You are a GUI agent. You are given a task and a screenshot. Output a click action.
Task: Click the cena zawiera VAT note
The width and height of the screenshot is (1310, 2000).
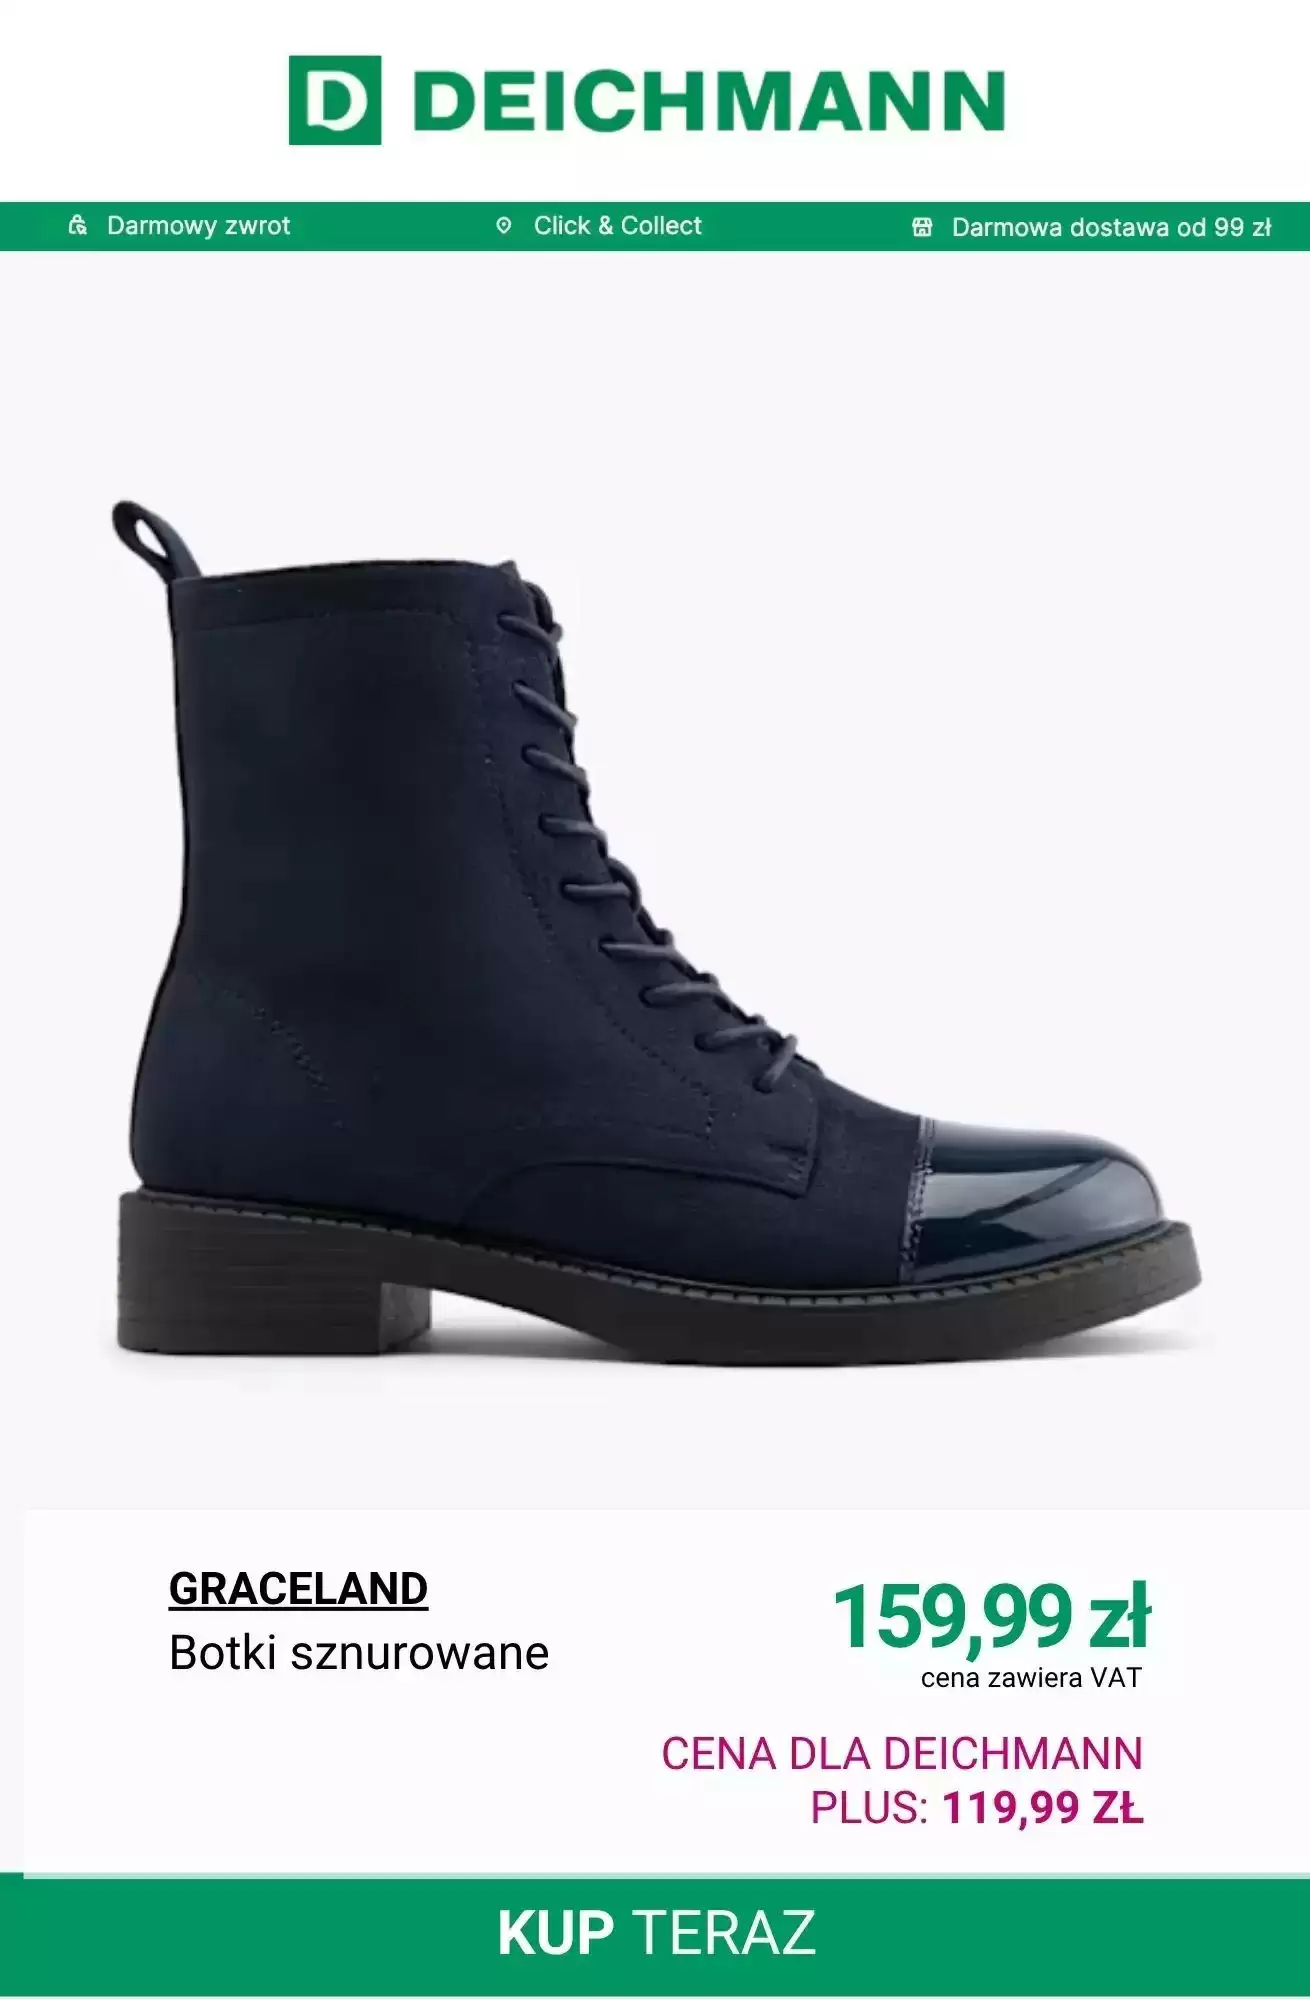click(x=1031, y=1678)
